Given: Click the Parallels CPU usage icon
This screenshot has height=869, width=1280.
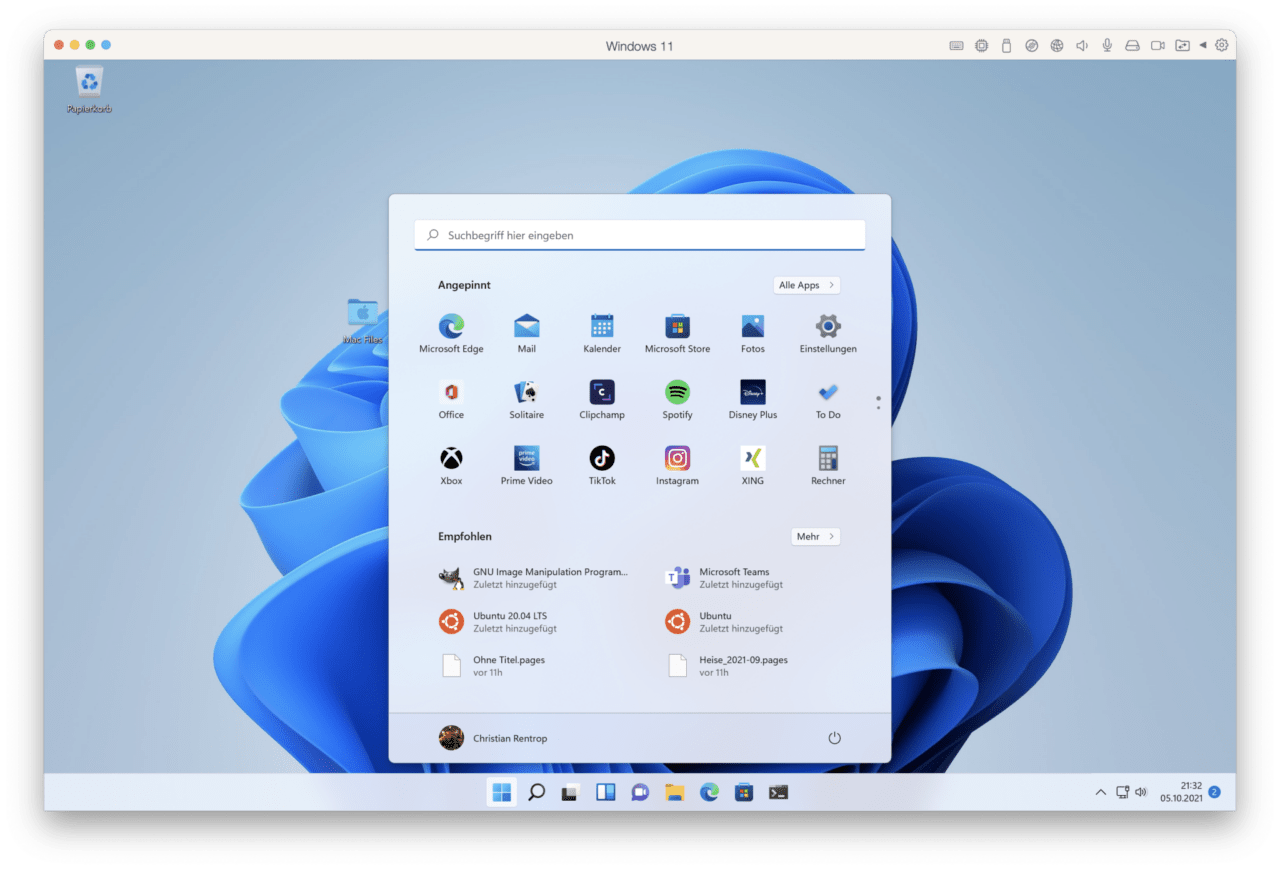Looking at the screenshot, I should [982, 45].
